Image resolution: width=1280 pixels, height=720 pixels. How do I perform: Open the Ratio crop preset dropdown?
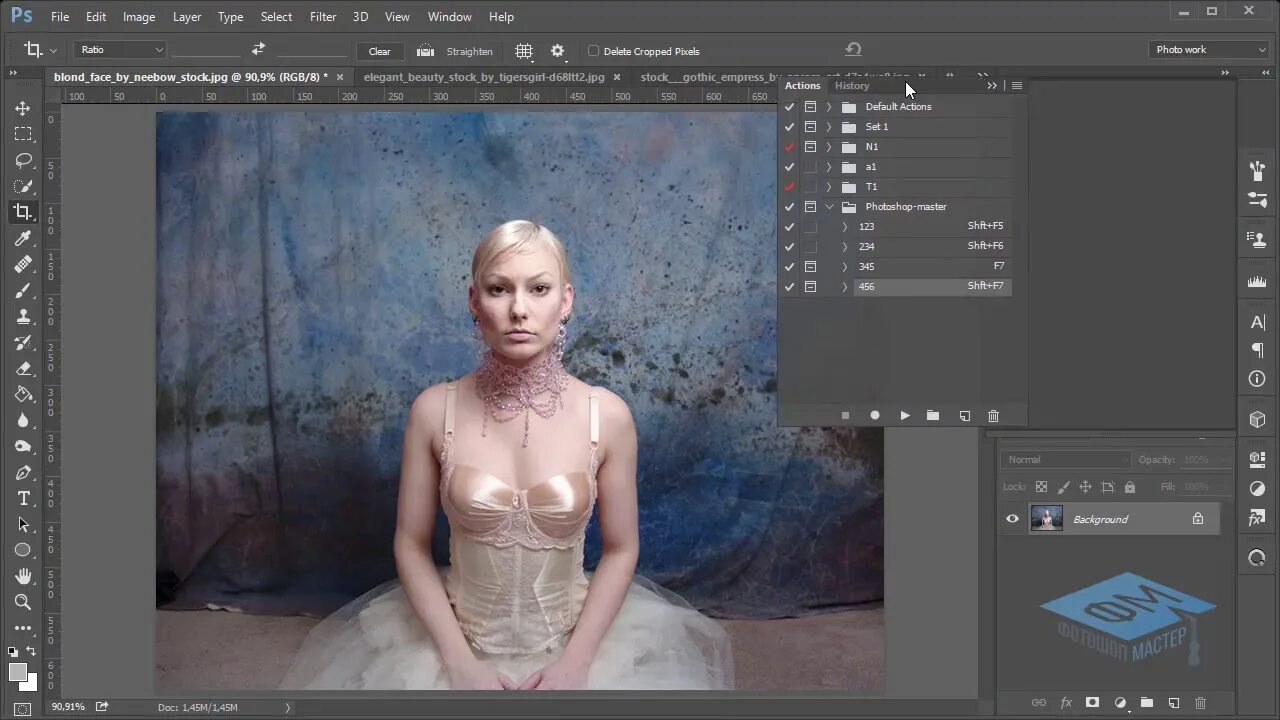click(x=119, y=50)
